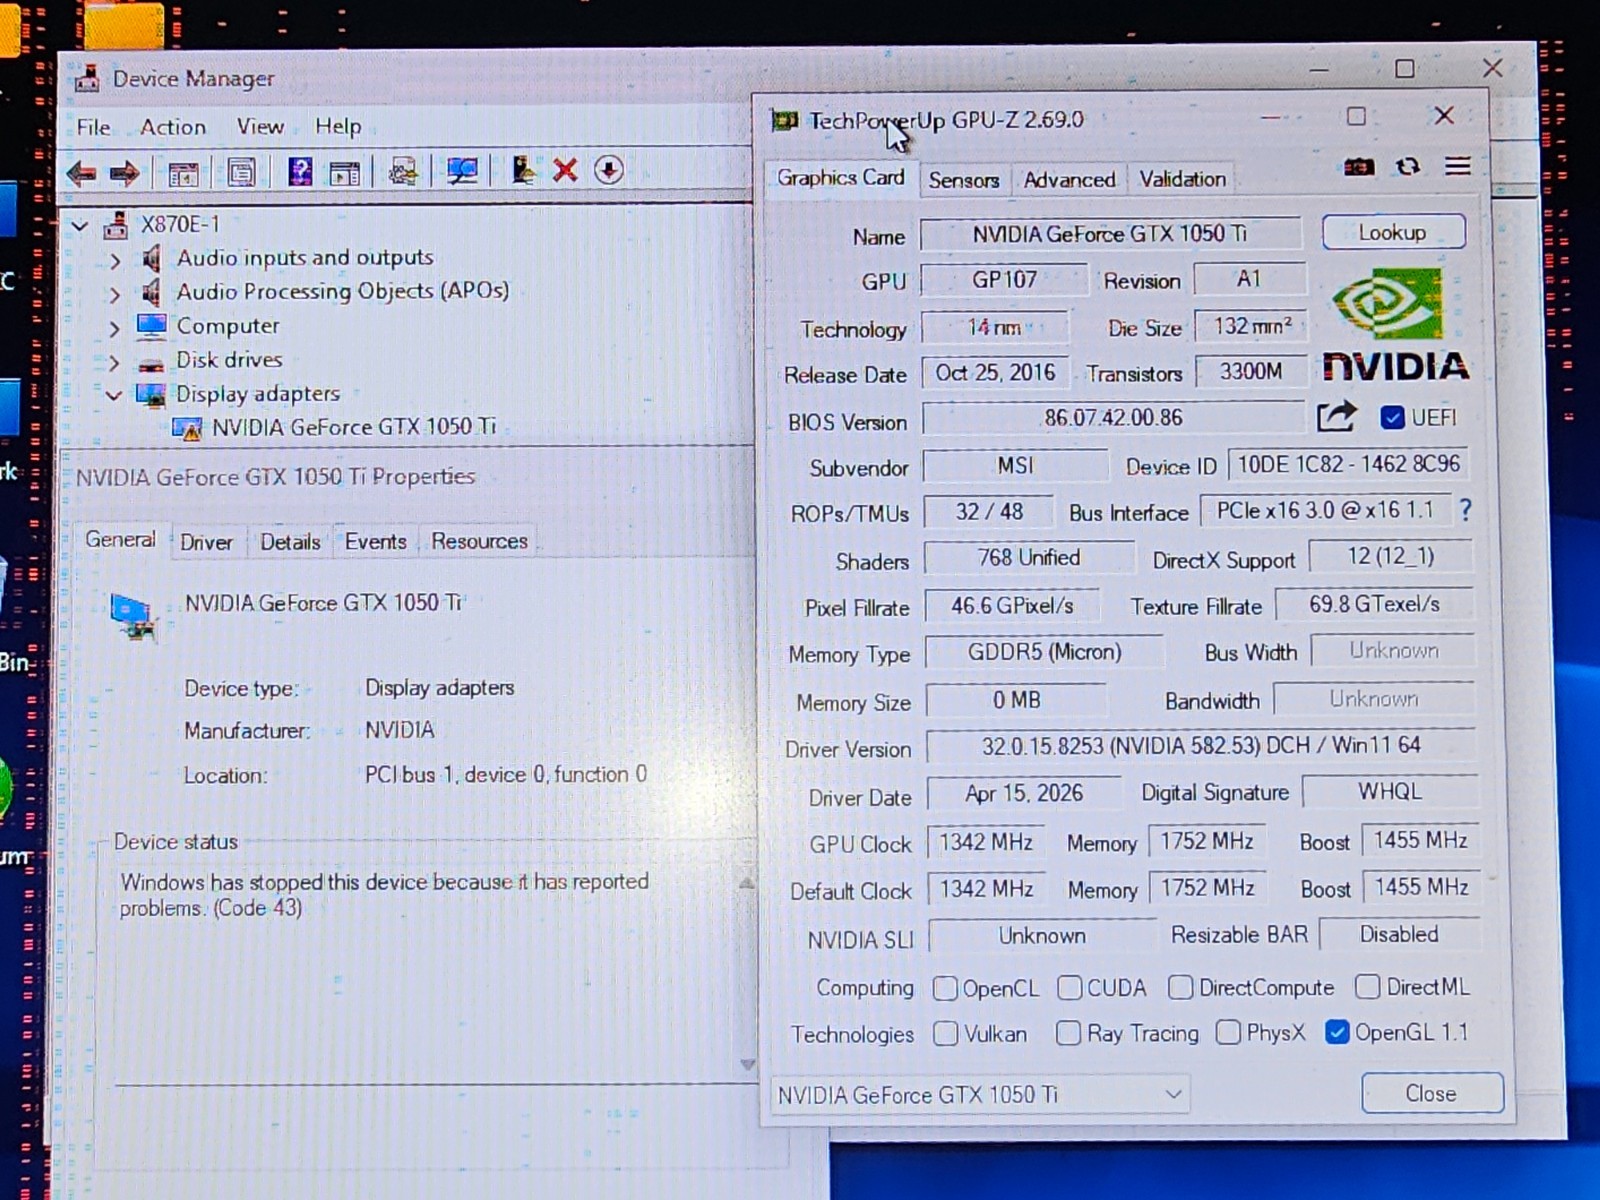This screenshot has height=1200, width=1600.
Task: Select the Graphics Card tab
Action: coord(841,177)
